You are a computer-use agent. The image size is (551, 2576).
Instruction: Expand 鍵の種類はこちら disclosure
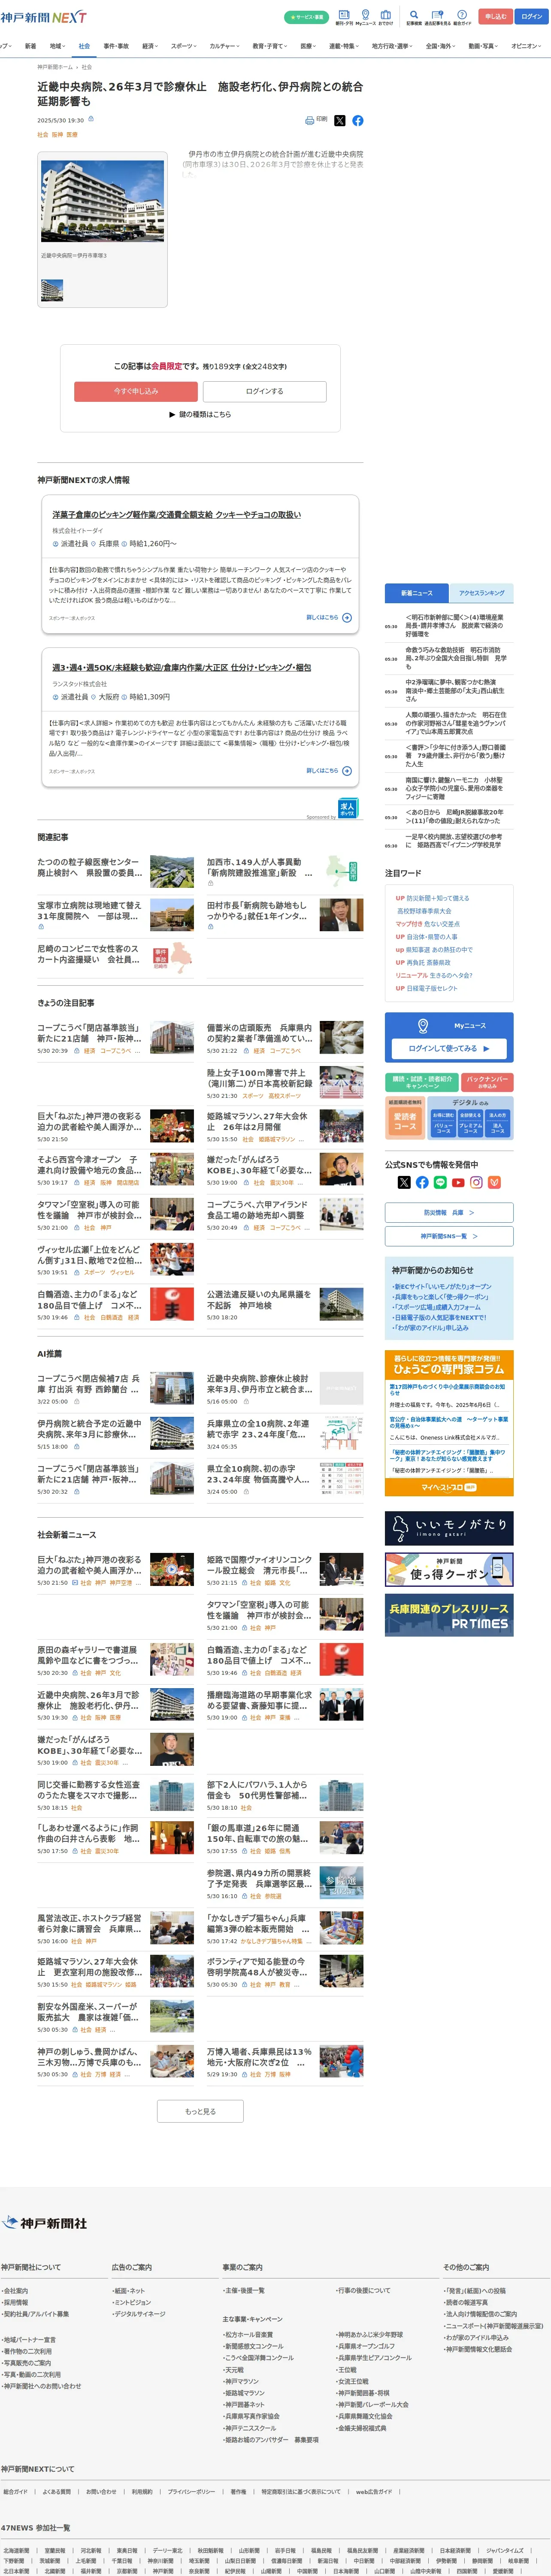(x=200, y=414)
